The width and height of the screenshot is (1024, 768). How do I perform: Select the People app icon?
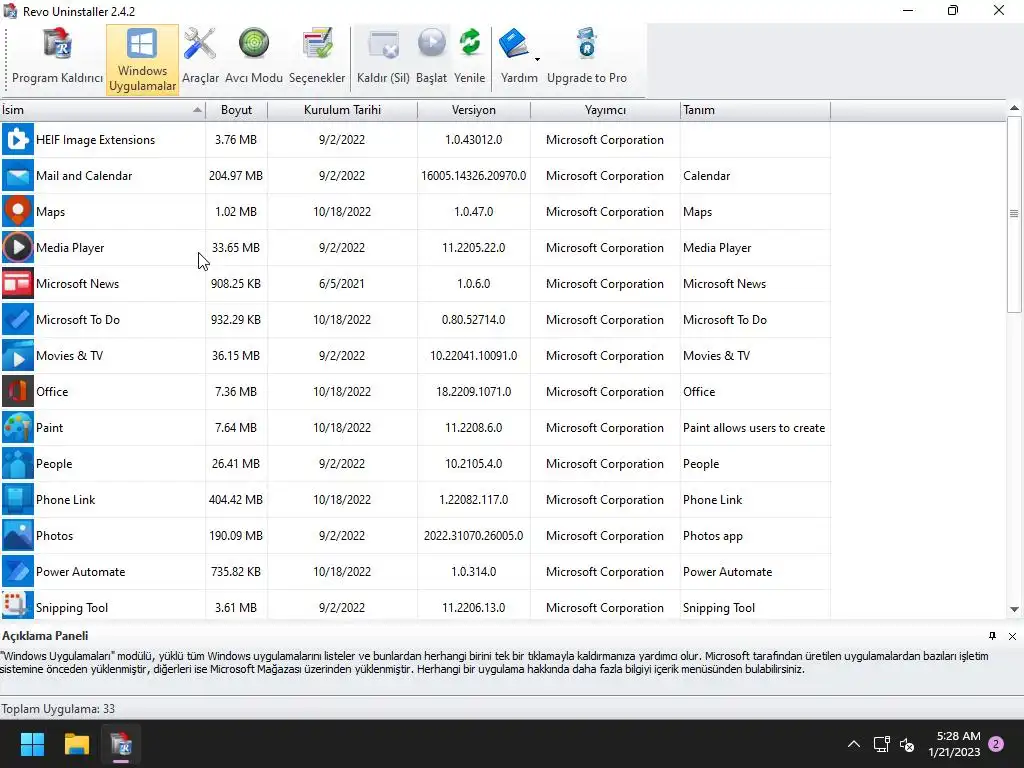[18, 463]
